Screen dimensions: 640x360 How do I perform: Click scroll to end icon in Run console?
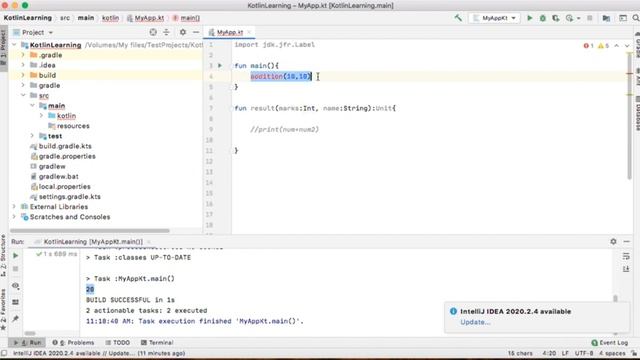tap(626, 269)
